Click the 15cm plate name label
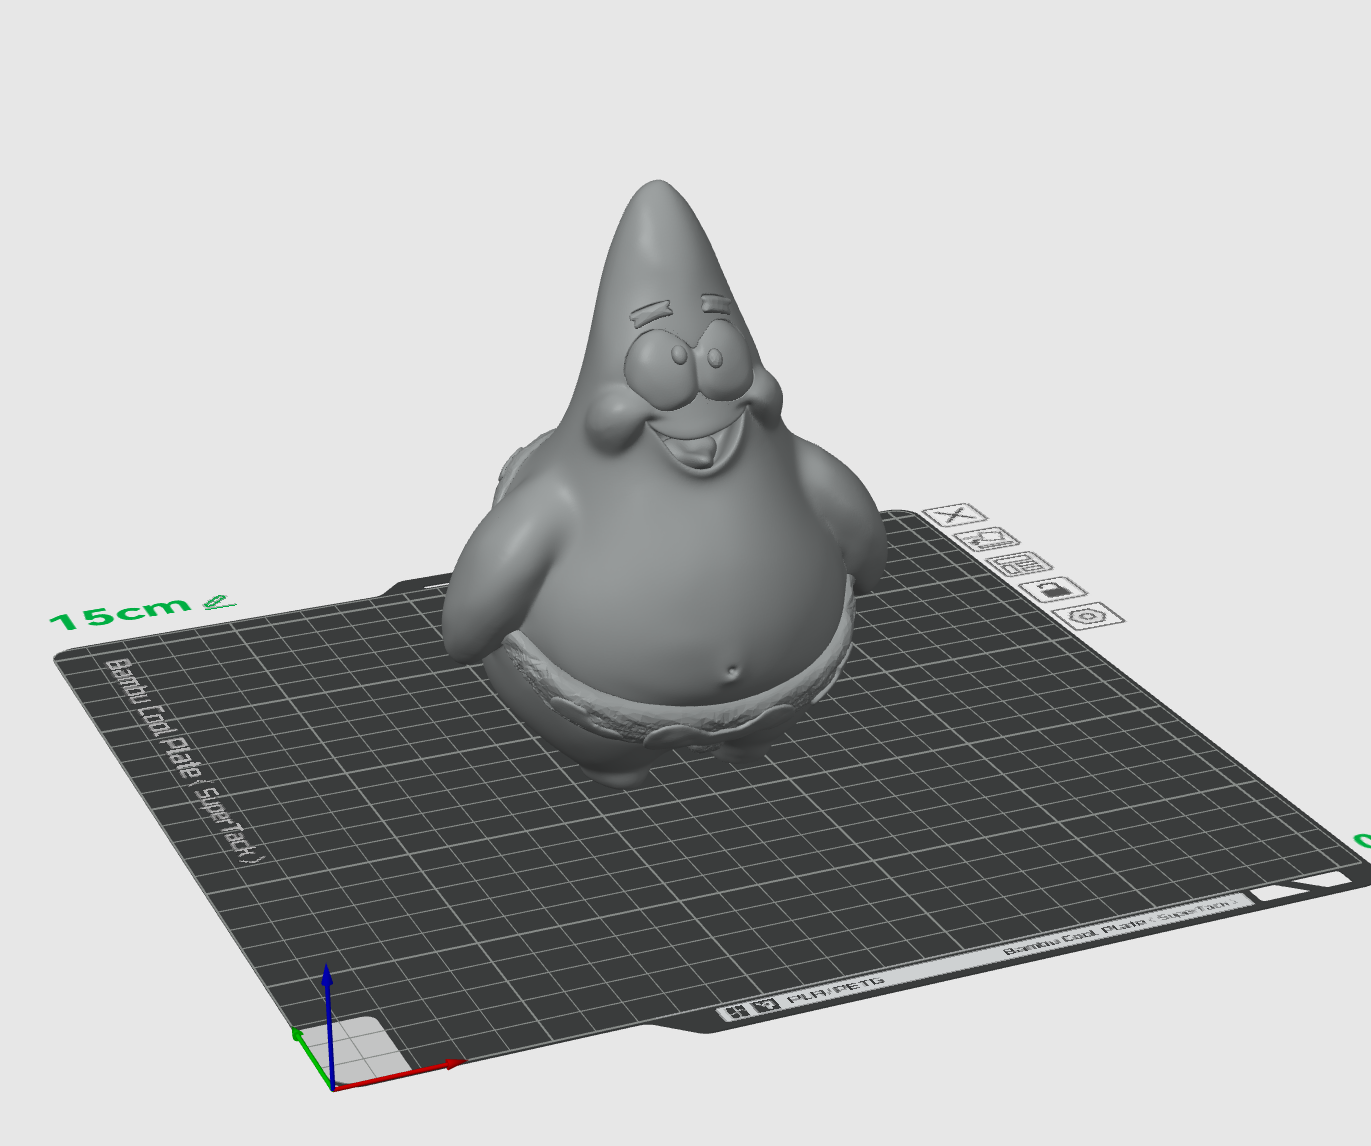This screenshot has height=1146, width=1371. [119, 613]
